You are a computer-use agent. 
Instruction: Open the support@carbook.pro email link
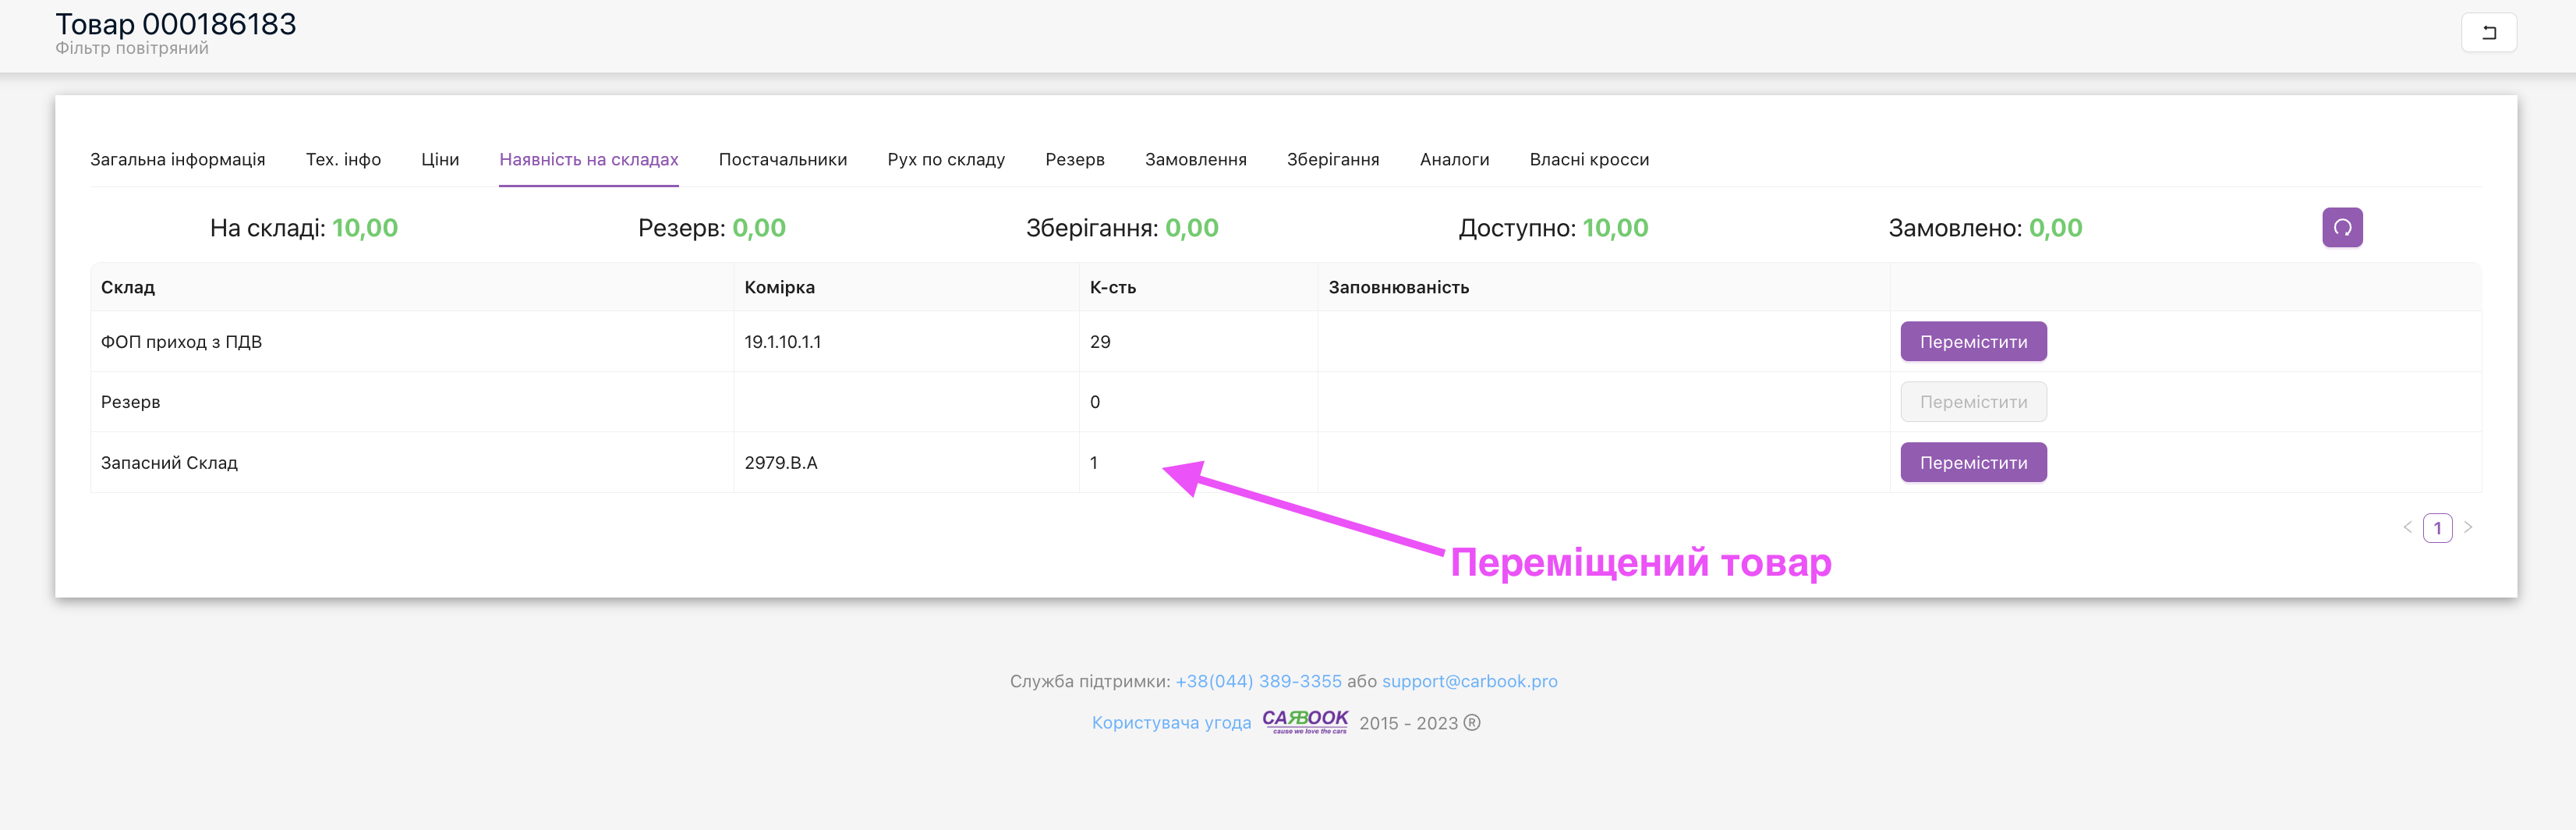[1469, 681]
